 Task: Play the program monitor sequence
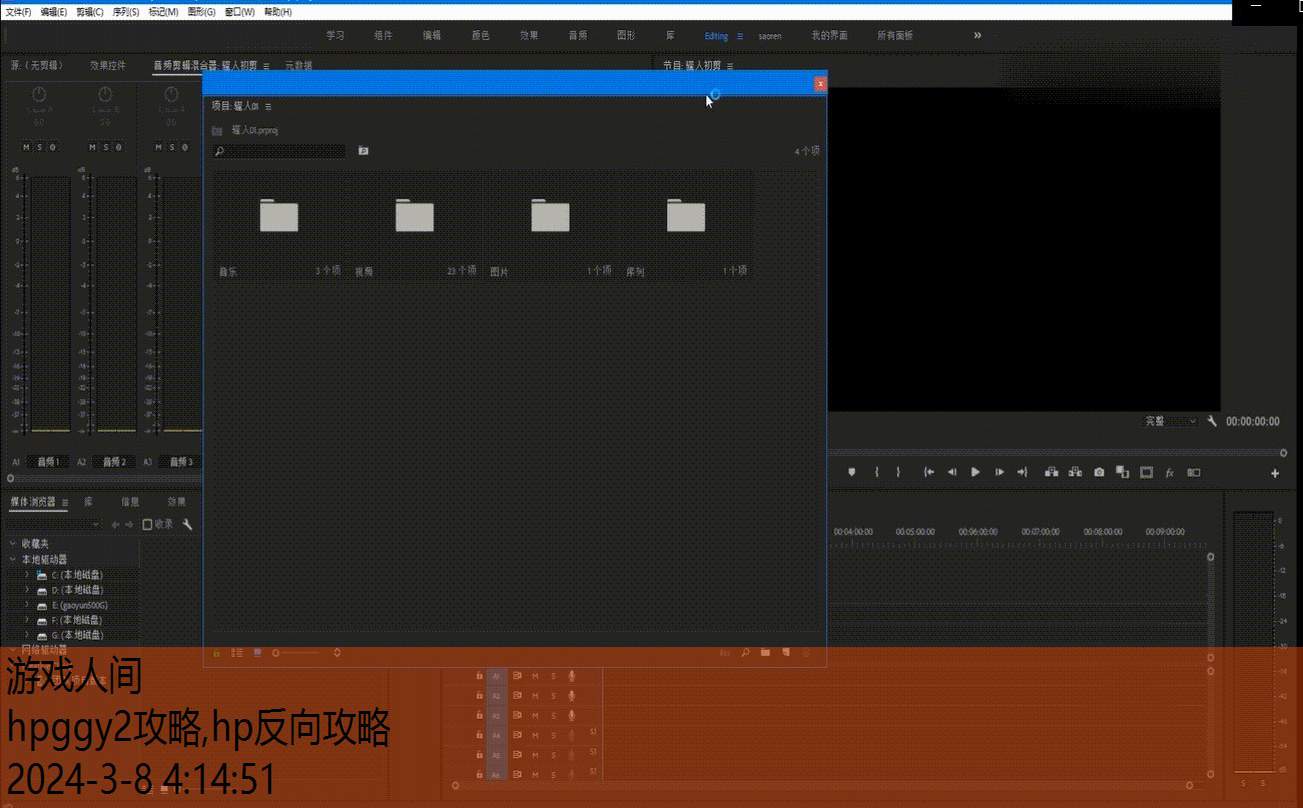pos(975,473)
